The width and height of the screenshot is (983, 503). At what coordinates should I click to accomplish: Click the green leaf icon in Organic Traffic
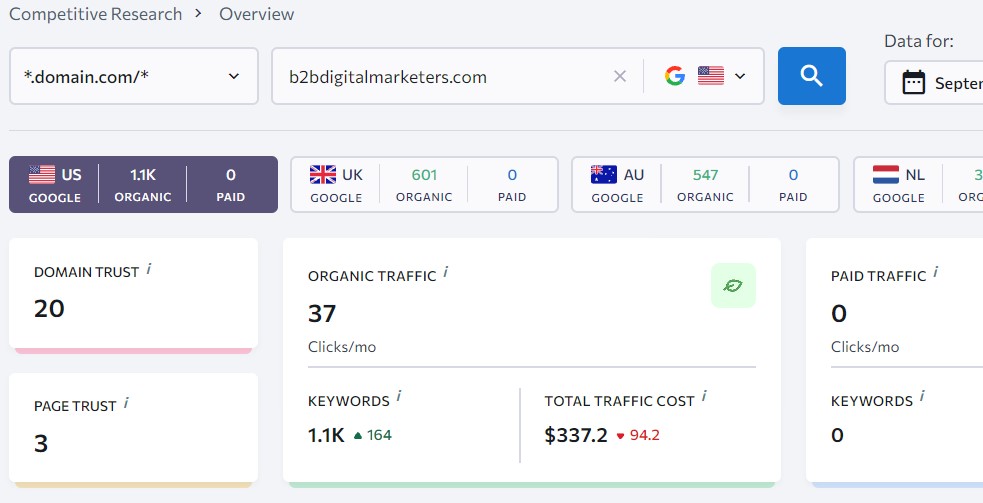733,285
